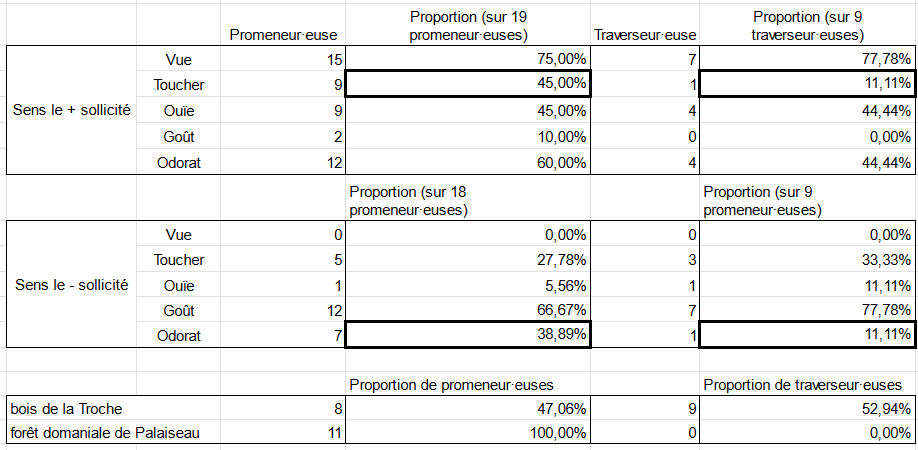Screen dimensions: 918x450
Task: Select the value 15 in the Vue row
Action: 283,59
